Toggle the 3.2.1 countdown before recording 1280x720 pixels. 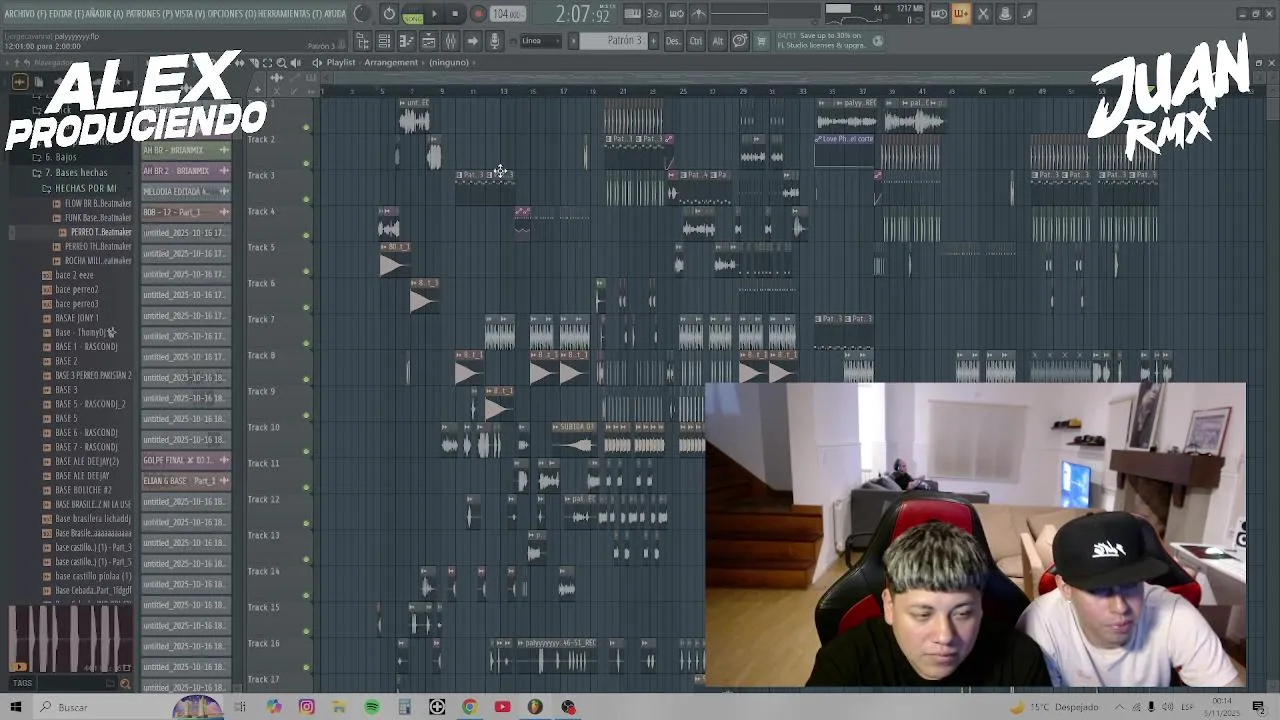tap(654, 14)
